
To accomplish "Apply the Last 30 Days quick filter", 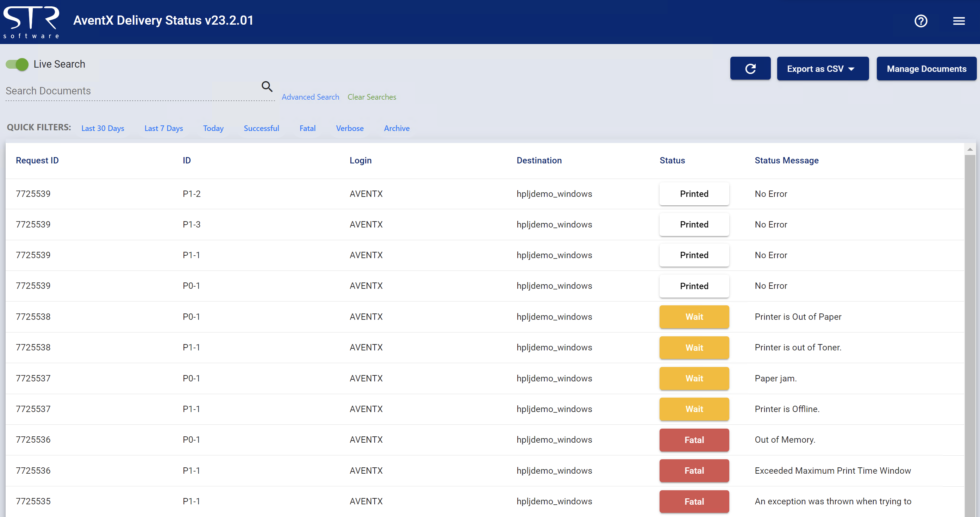I will (x=103, y=128).
